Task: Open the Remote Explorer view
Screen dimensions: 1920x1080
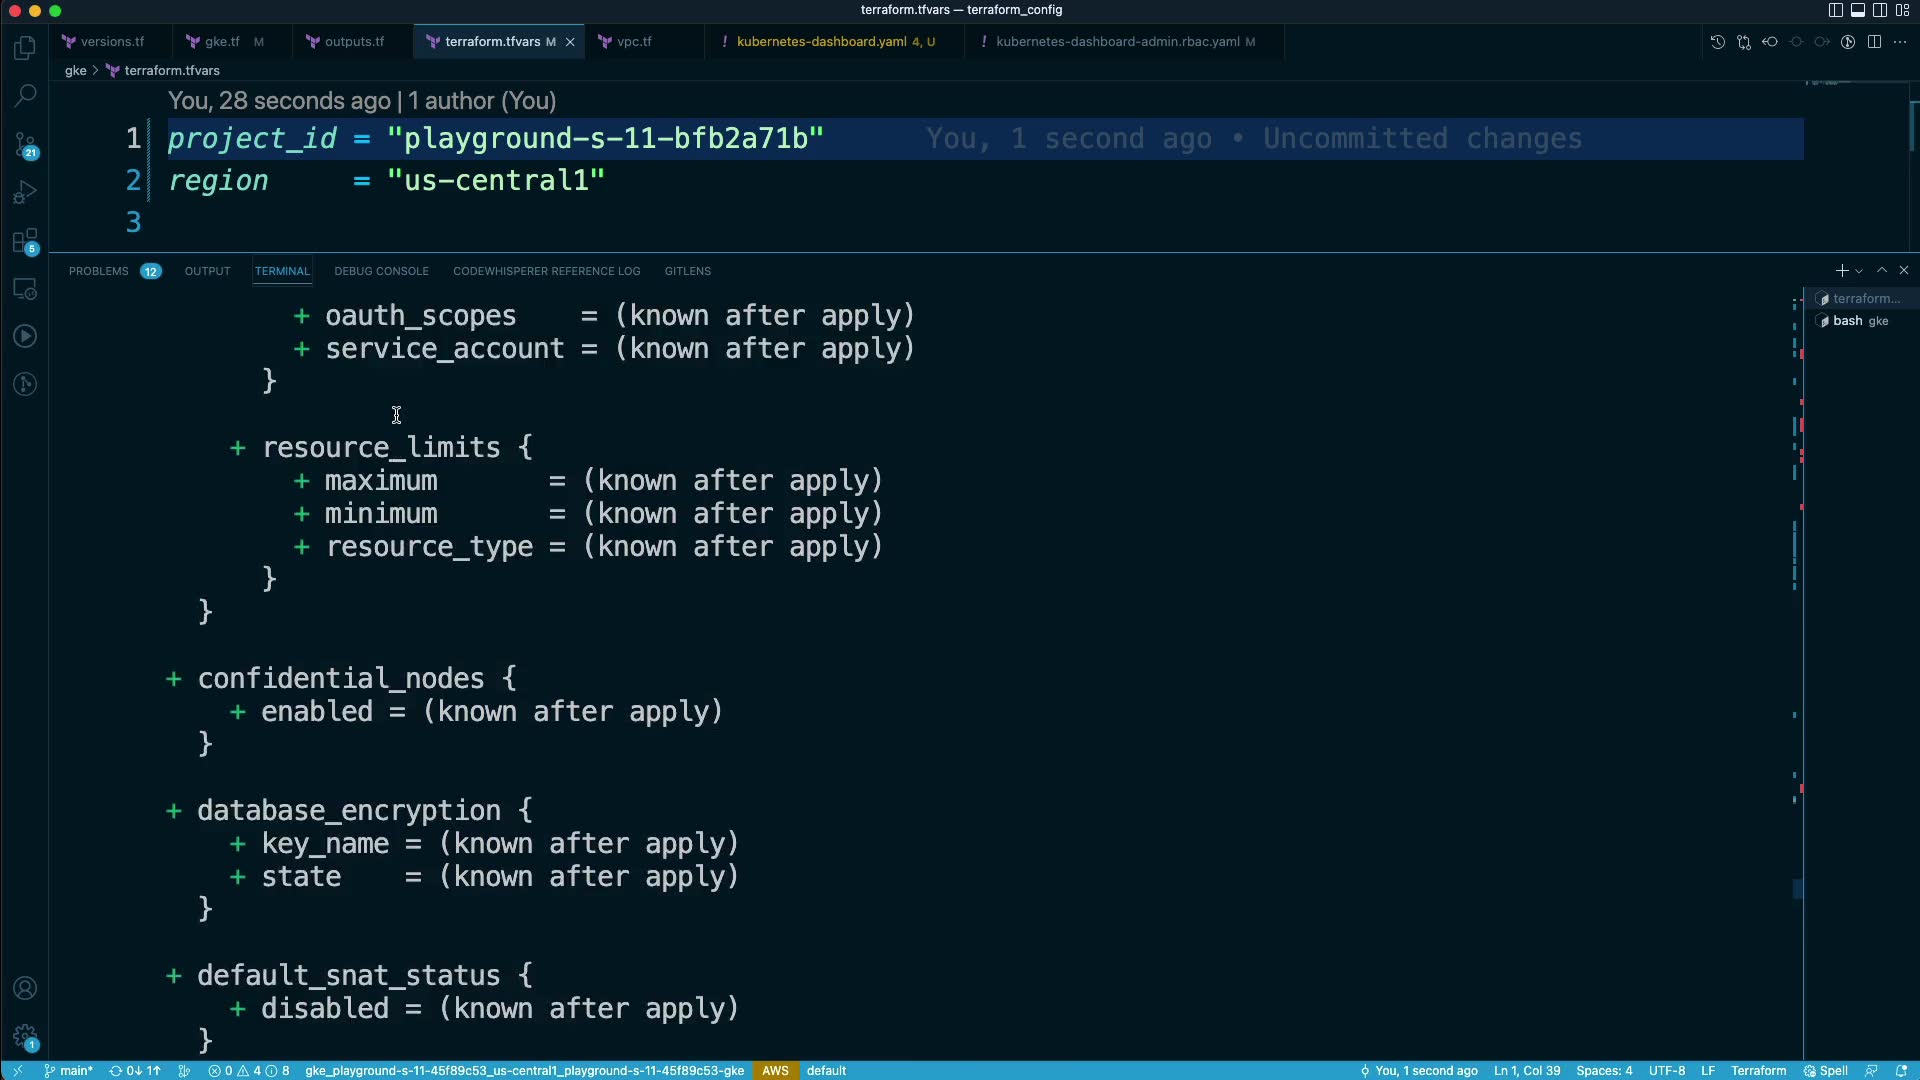Action: click(25, 290)
